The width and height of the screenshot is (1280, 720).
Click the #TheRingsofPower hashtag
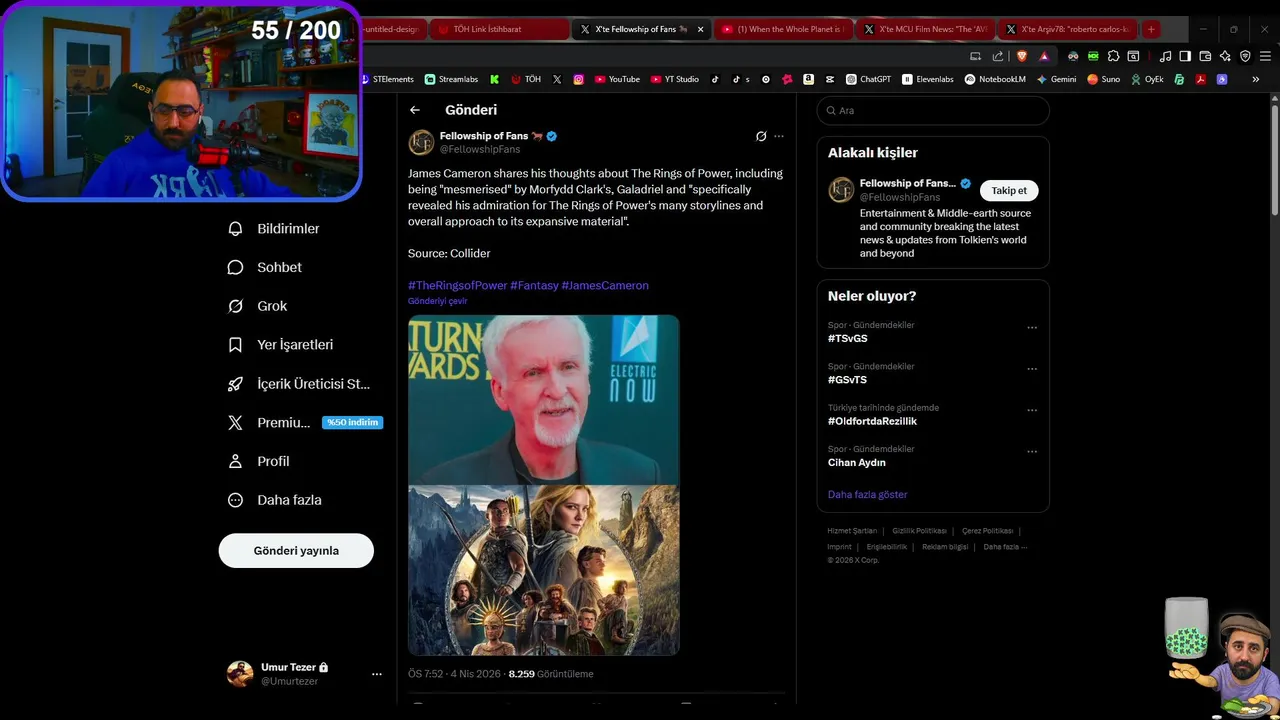click(457, 285)
